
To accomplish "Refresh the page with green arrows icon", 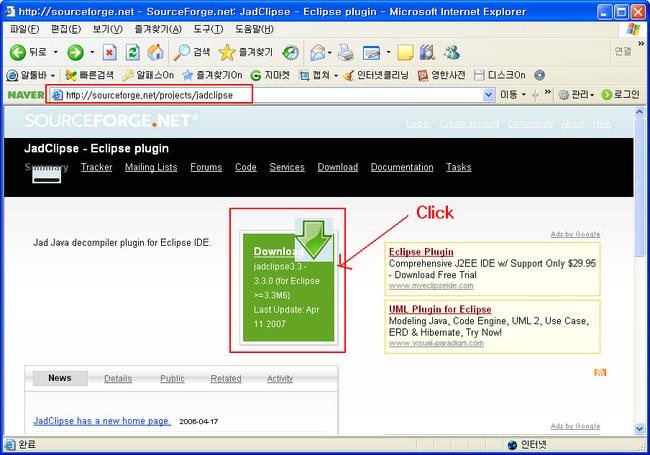I will tap(133, 52).
